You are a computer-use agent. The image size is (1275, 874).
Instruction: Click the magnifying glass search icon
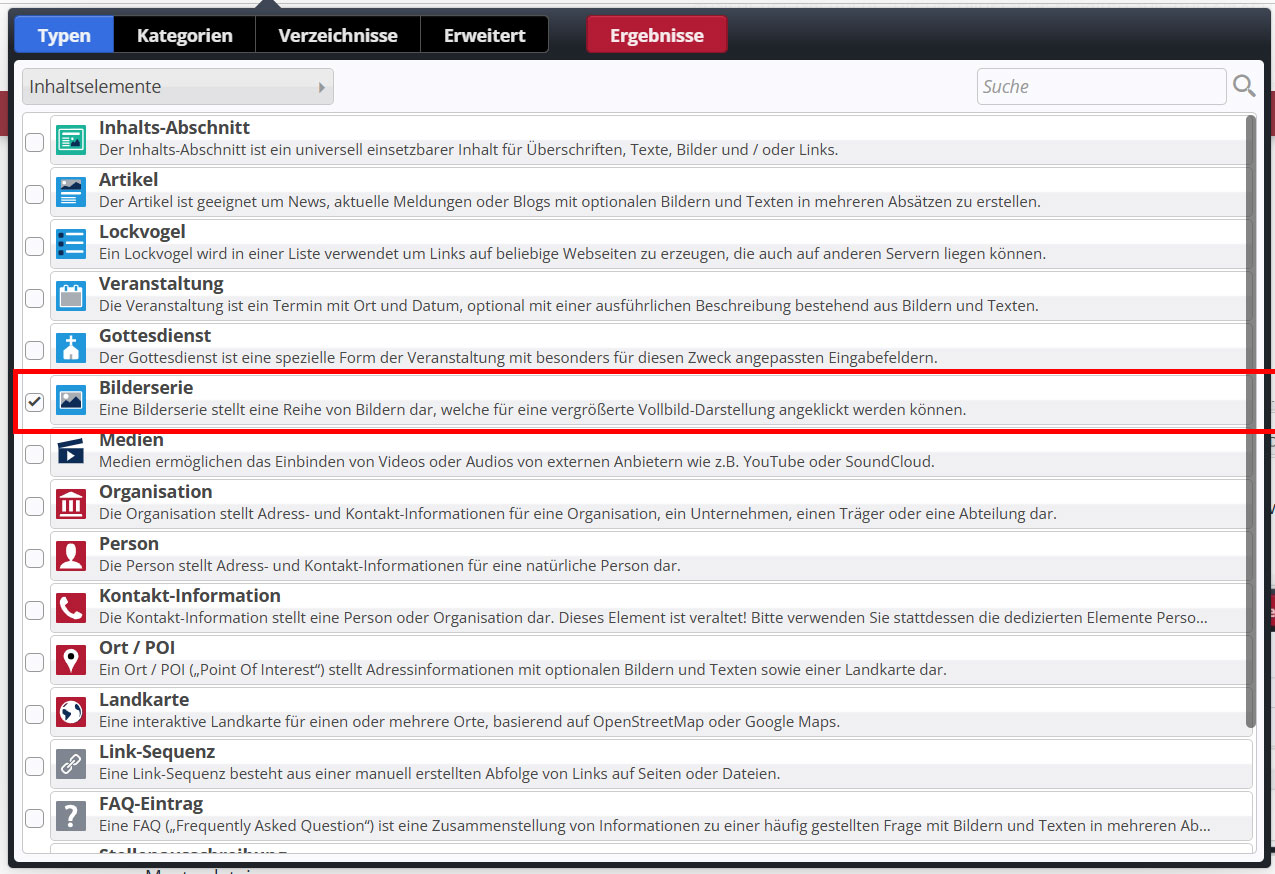(x=1244, y=86)
